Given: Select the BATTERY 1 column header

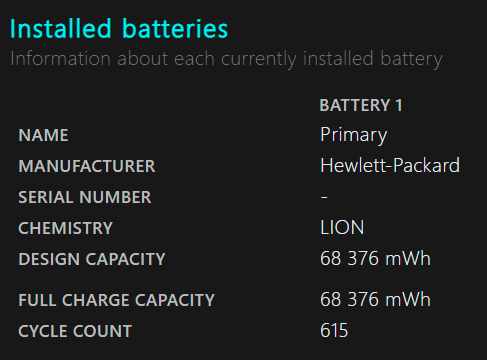Looking at the screenshot, I should [361, 105].
